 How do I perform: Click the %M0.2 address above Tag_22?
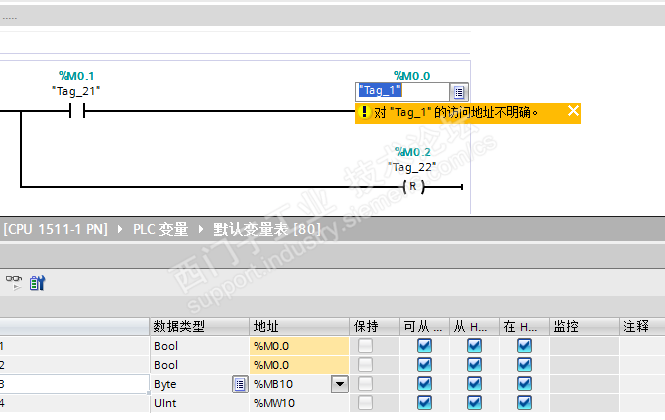coord(413,152)
